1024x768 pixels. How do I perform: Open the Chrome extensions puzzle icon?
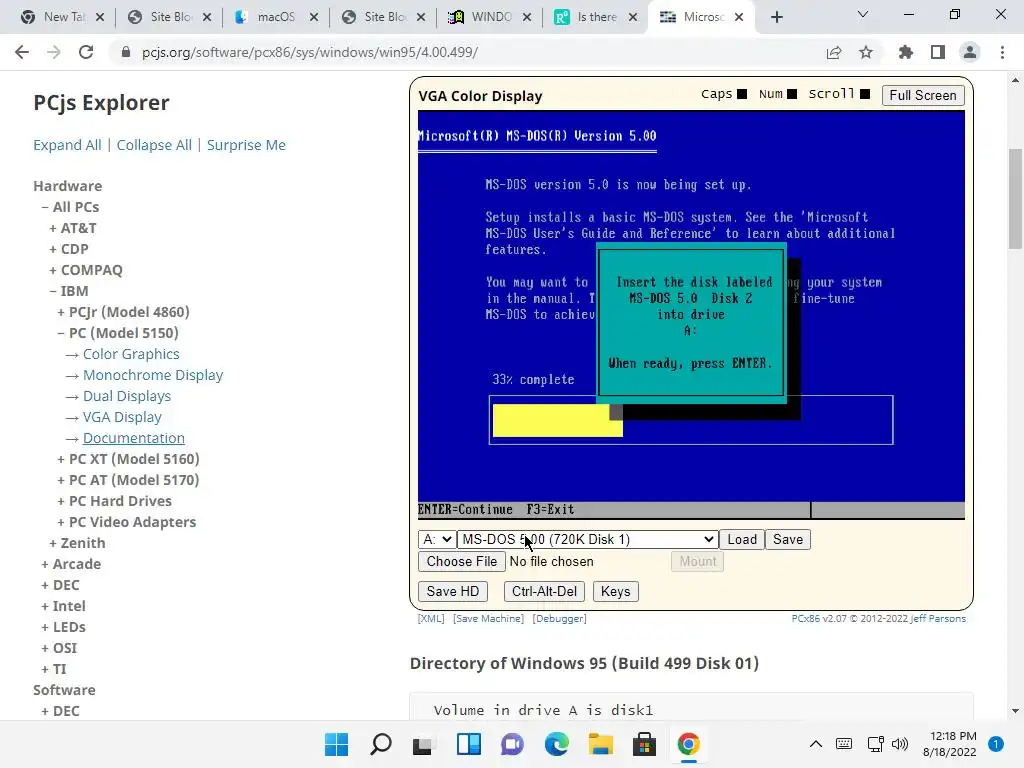pyautogui.click(x=906, y=52)
